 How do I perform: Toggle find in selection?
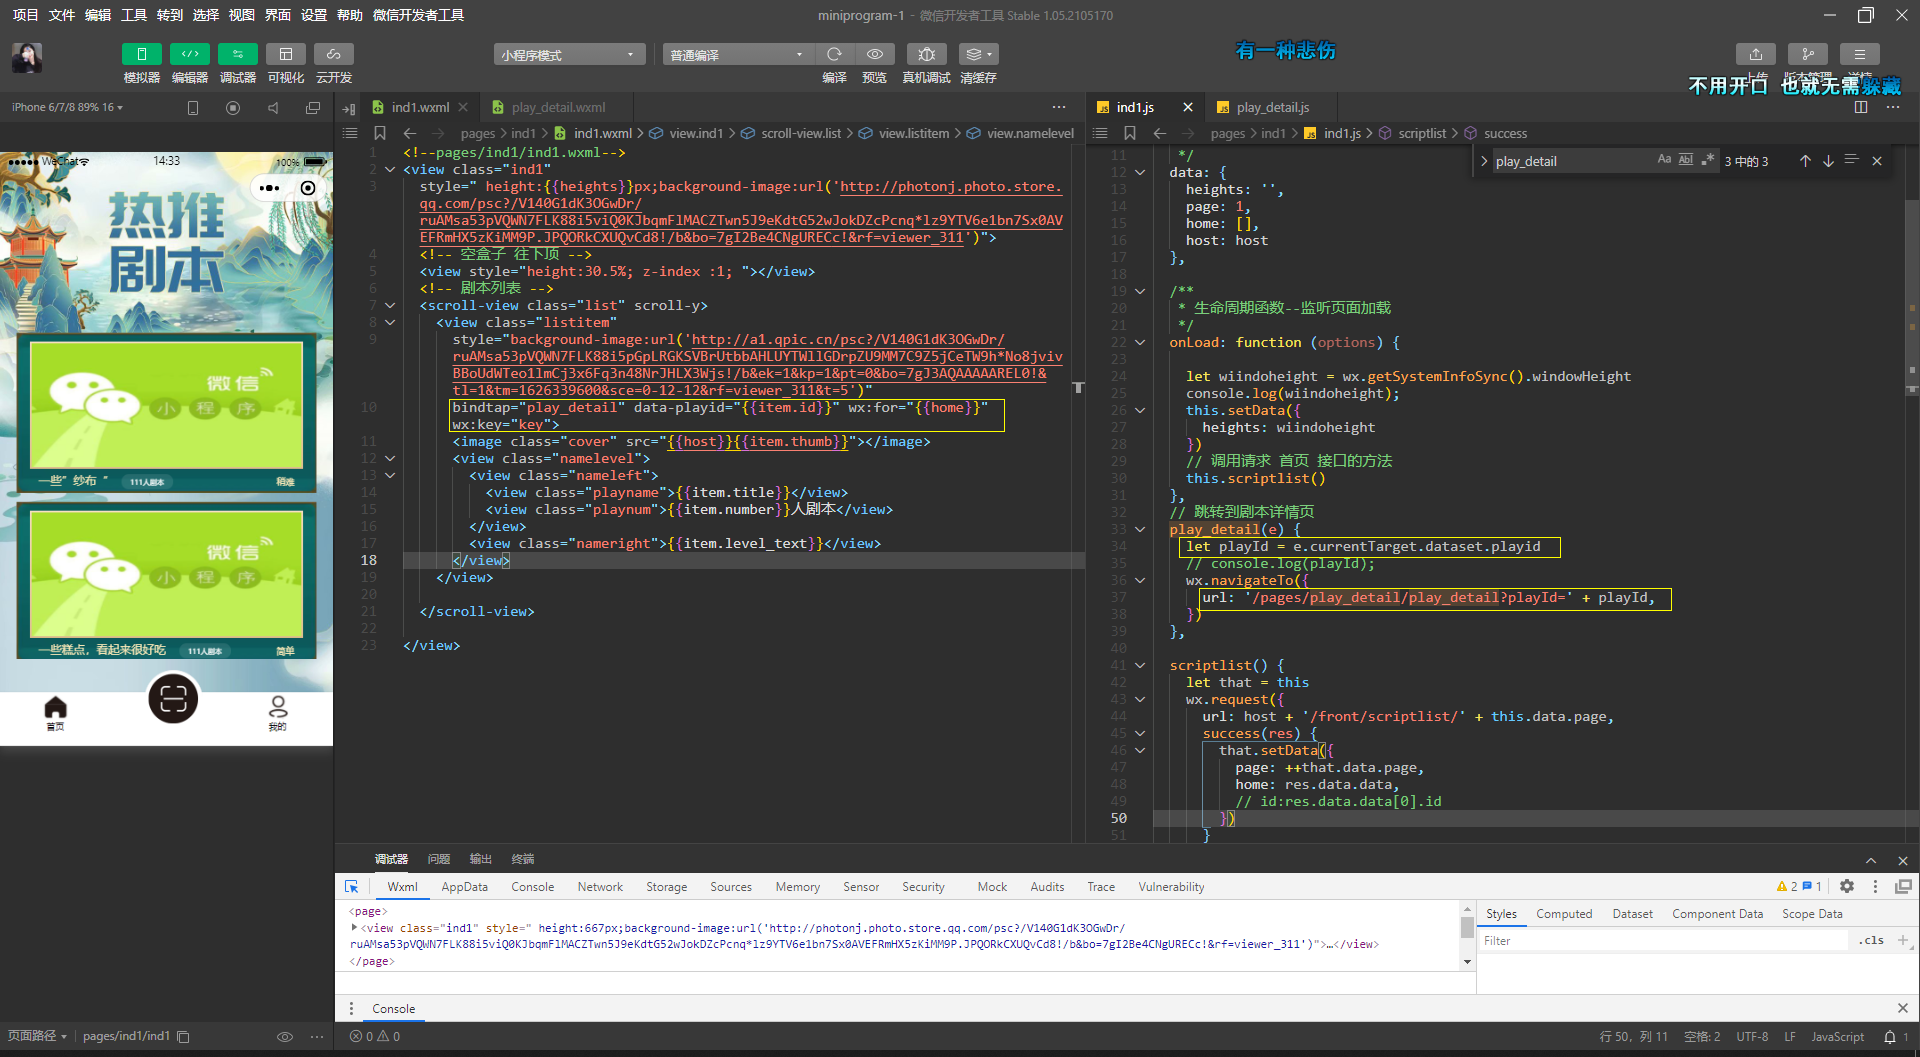[x=1851, y=160]
